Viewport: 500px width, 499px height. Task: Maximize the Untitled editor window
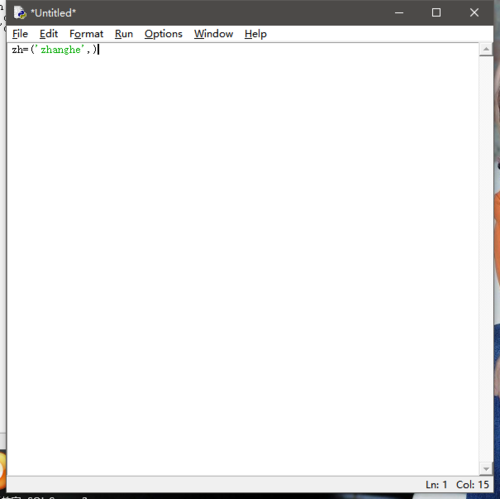(436, 13)
